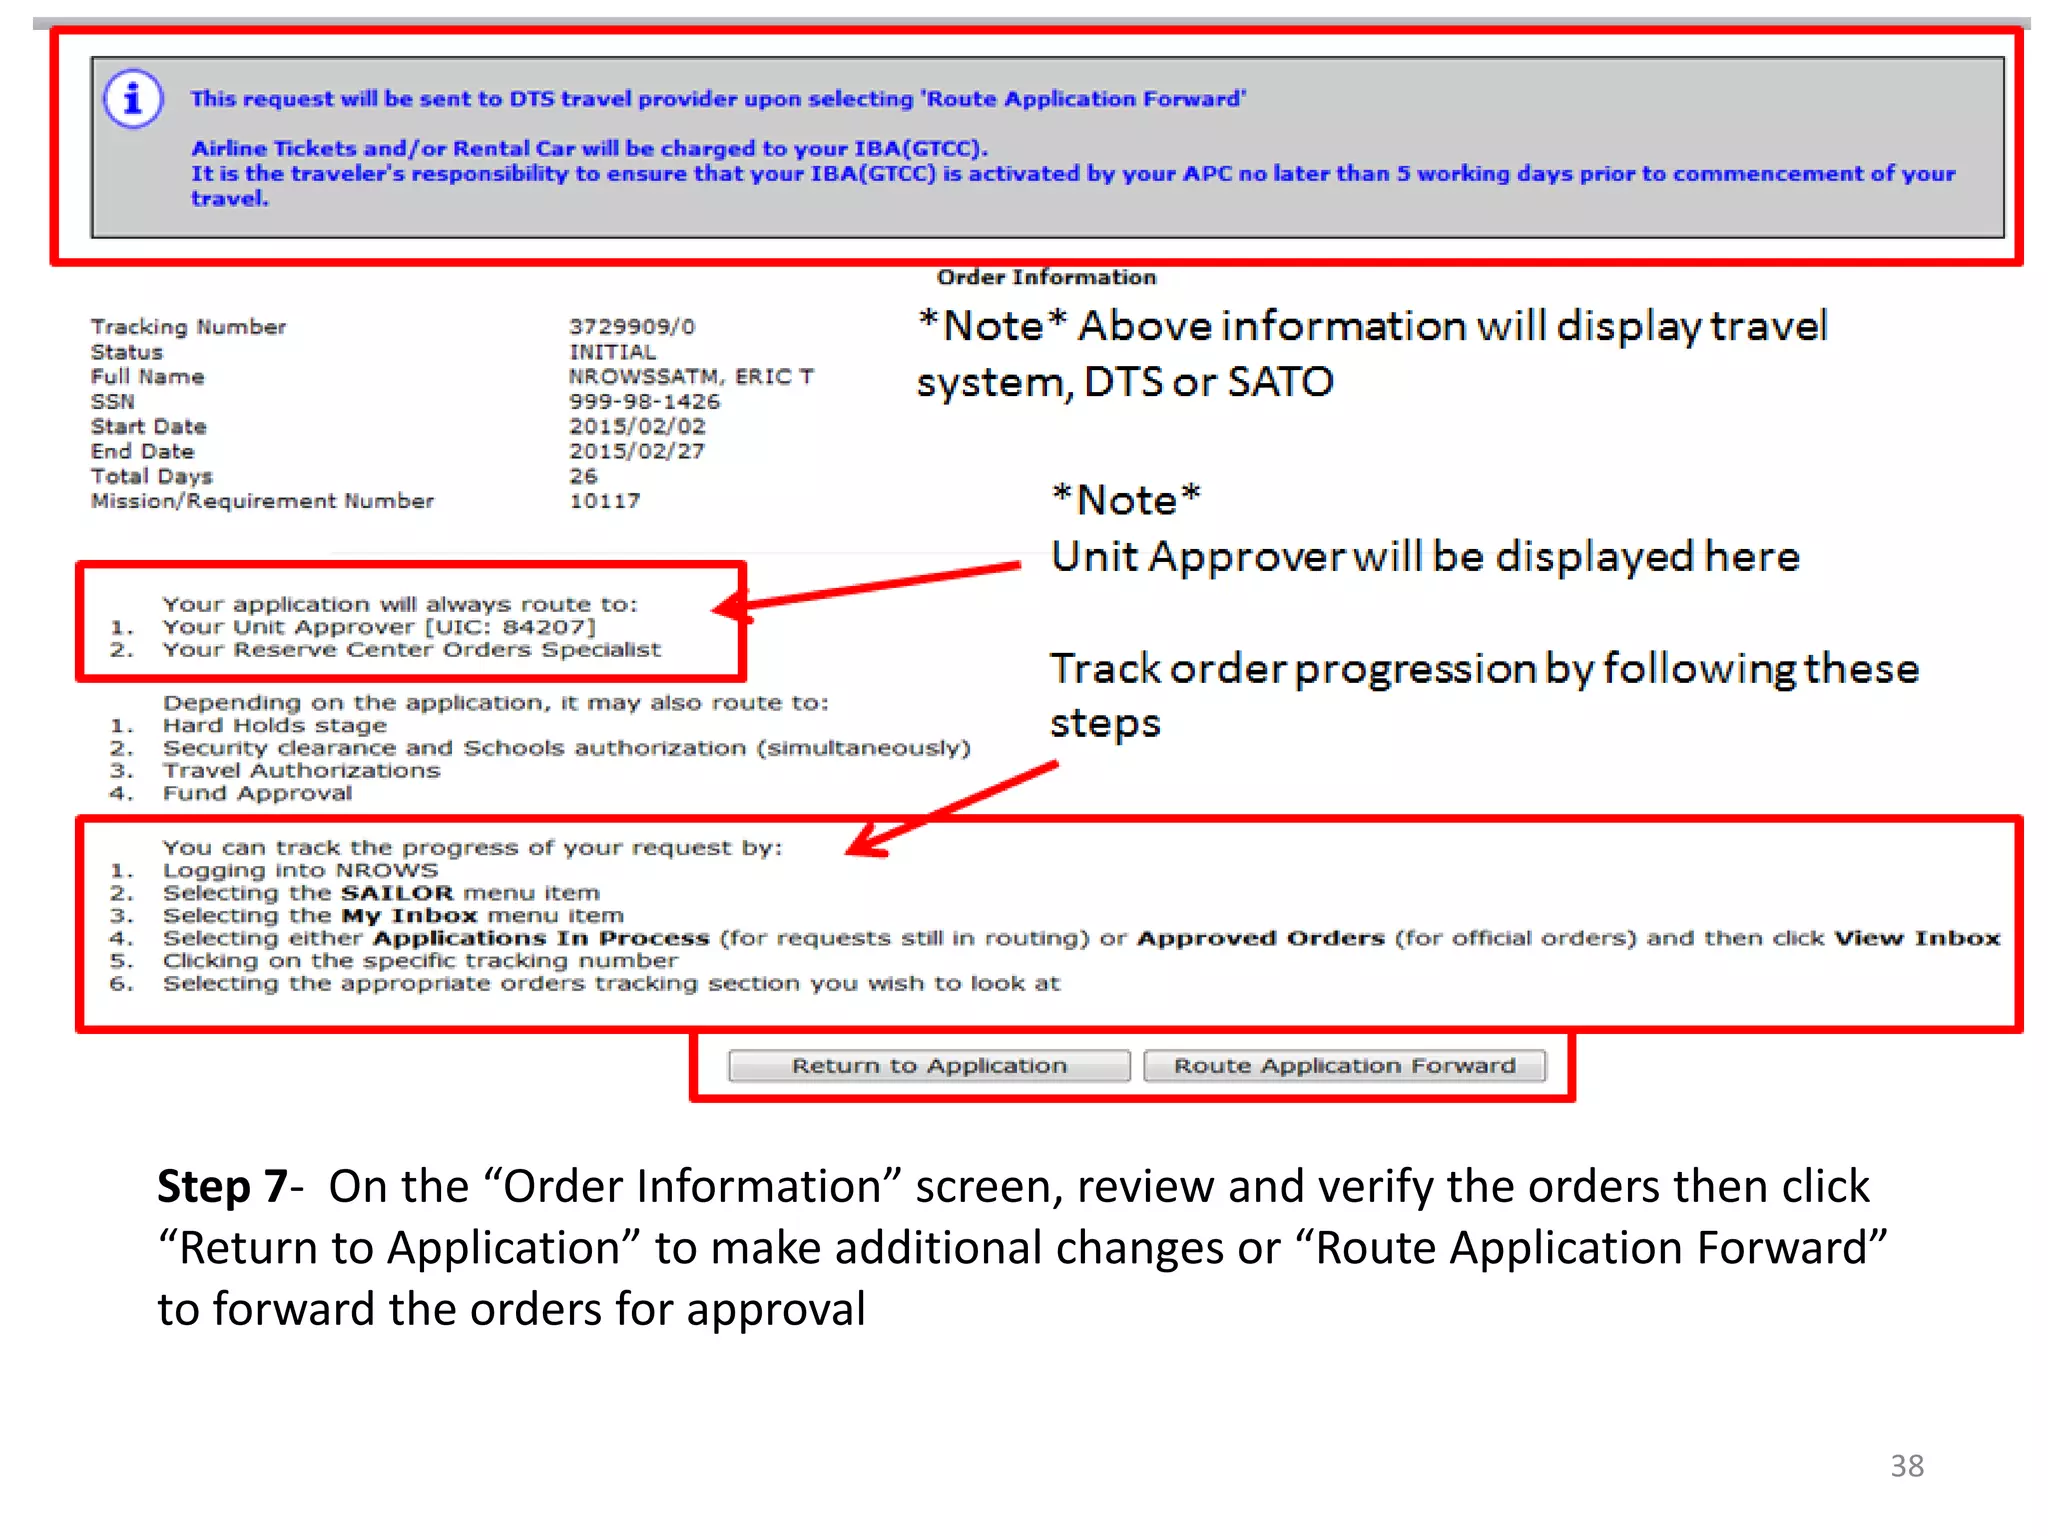Click the Mission/Requirement Number value 10117
2048x1536 pixels.
tap(604, 501)
